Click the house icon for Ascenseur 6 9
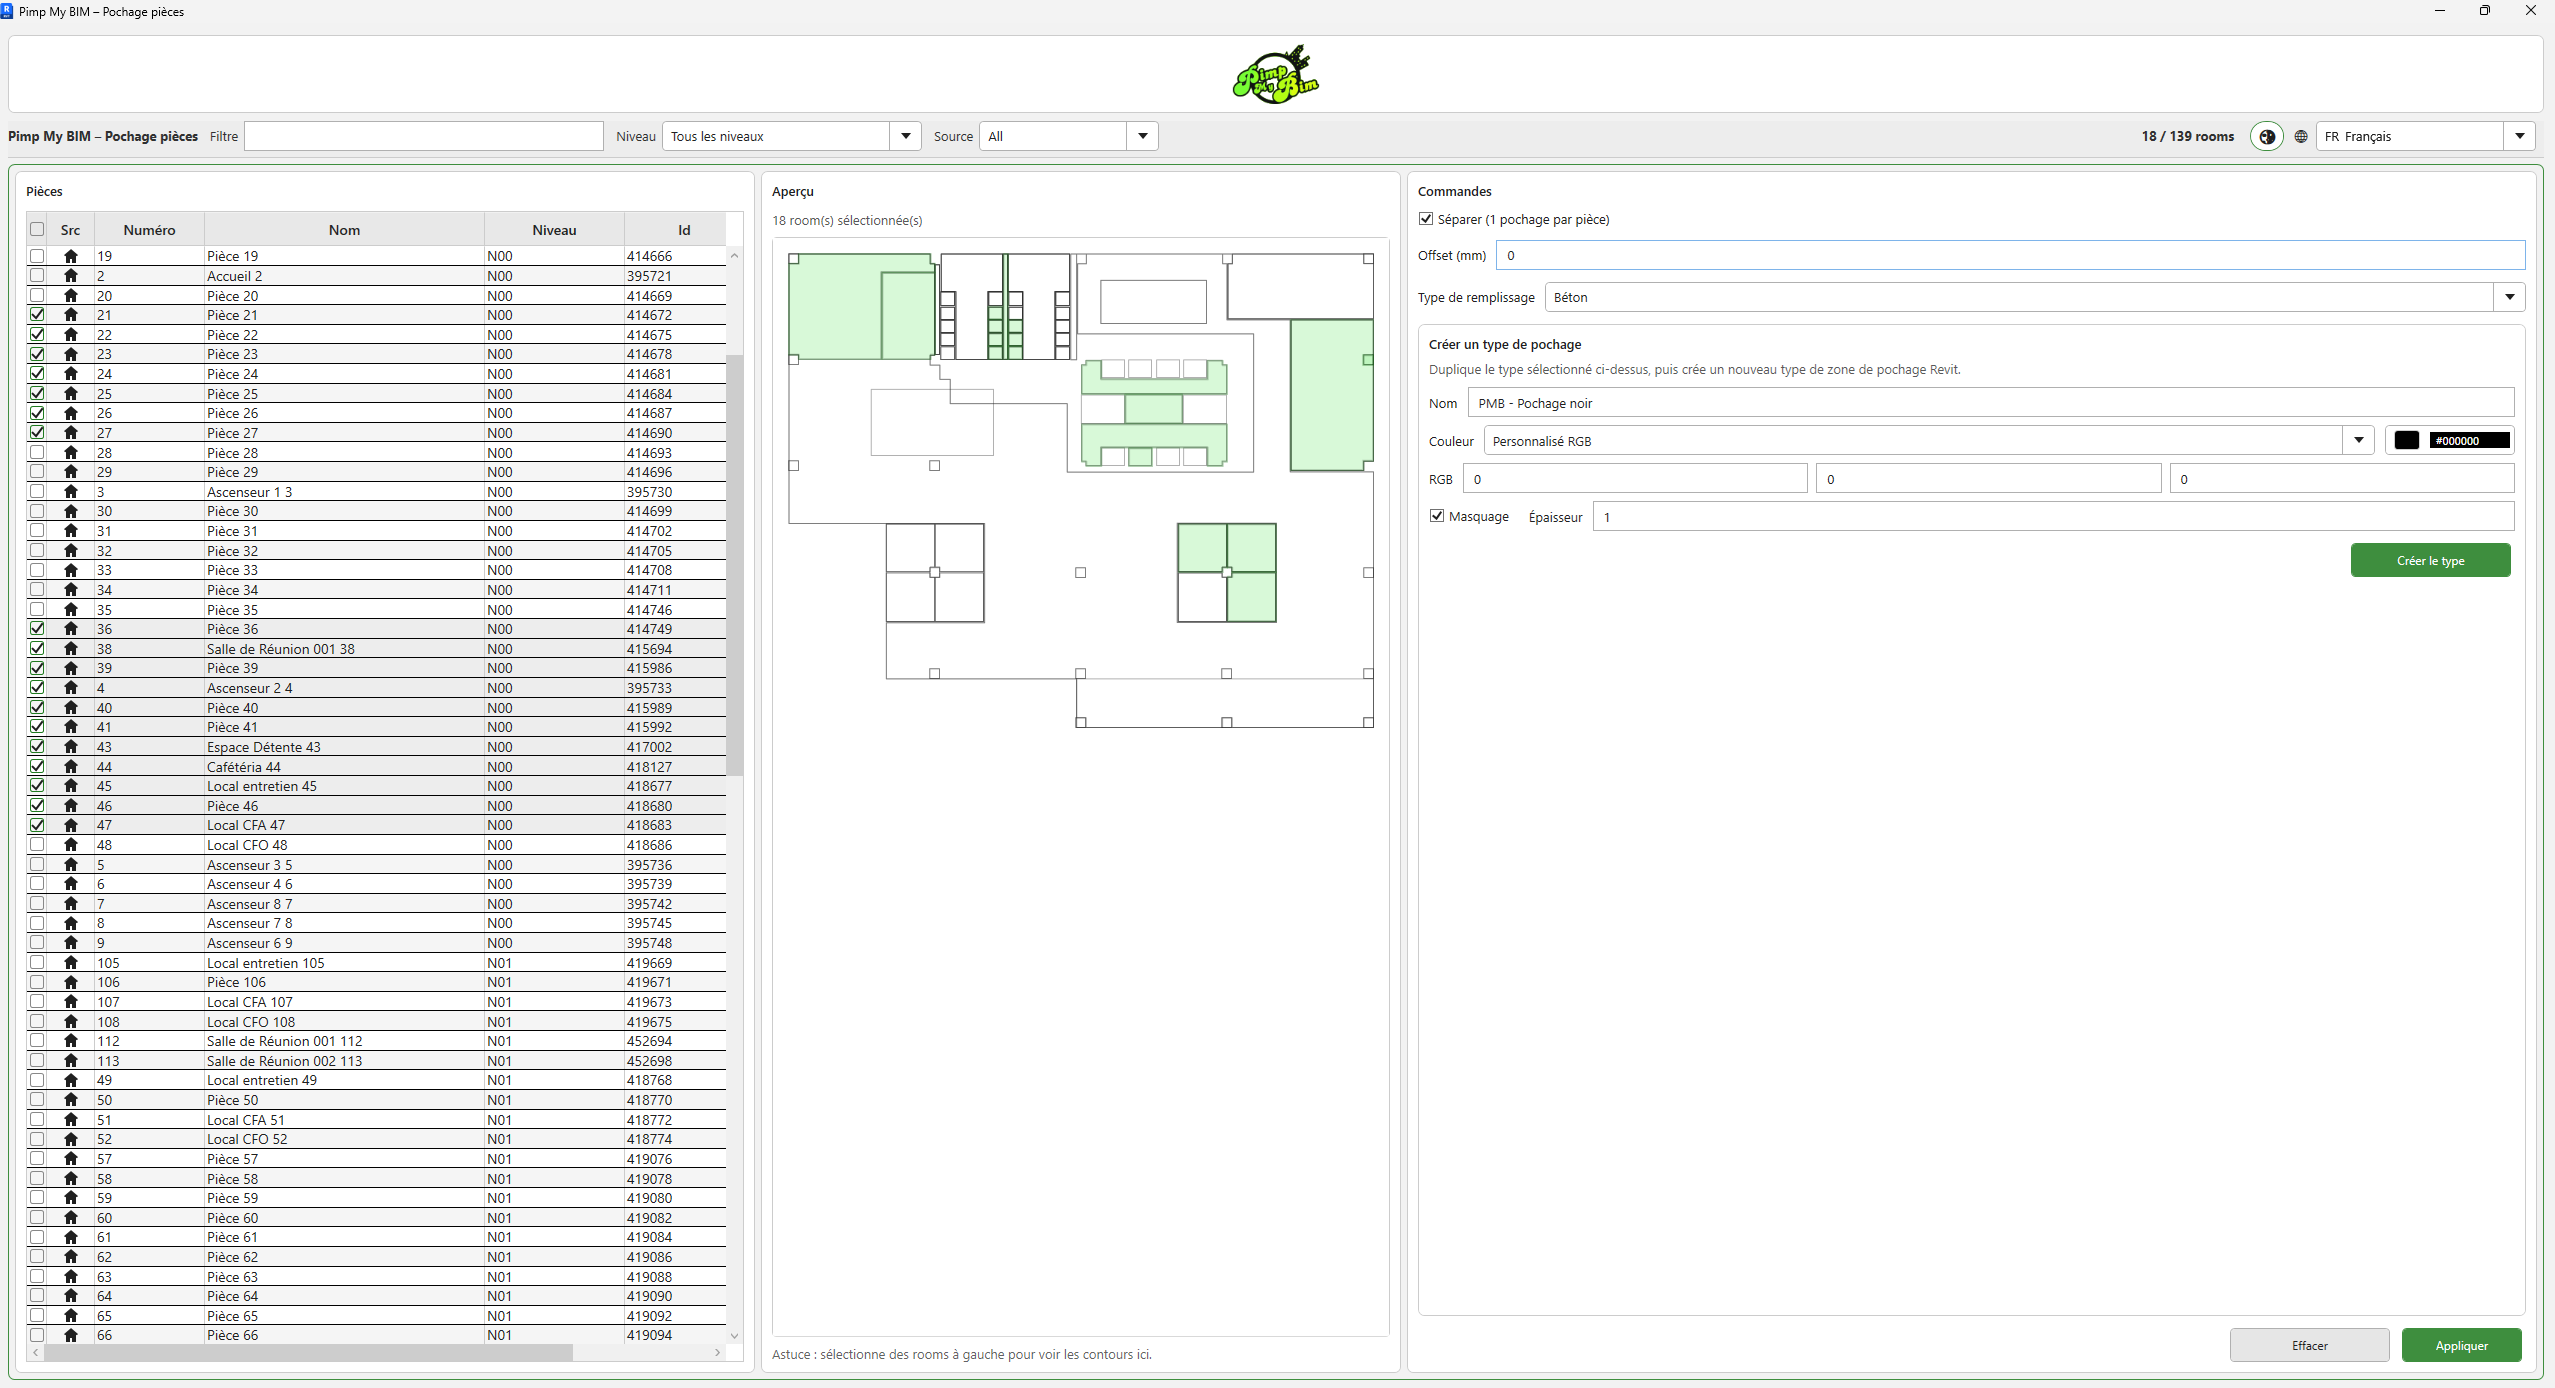Image resolution: width=2555 pixels, height=1388 pixels. tap(71, 943)
